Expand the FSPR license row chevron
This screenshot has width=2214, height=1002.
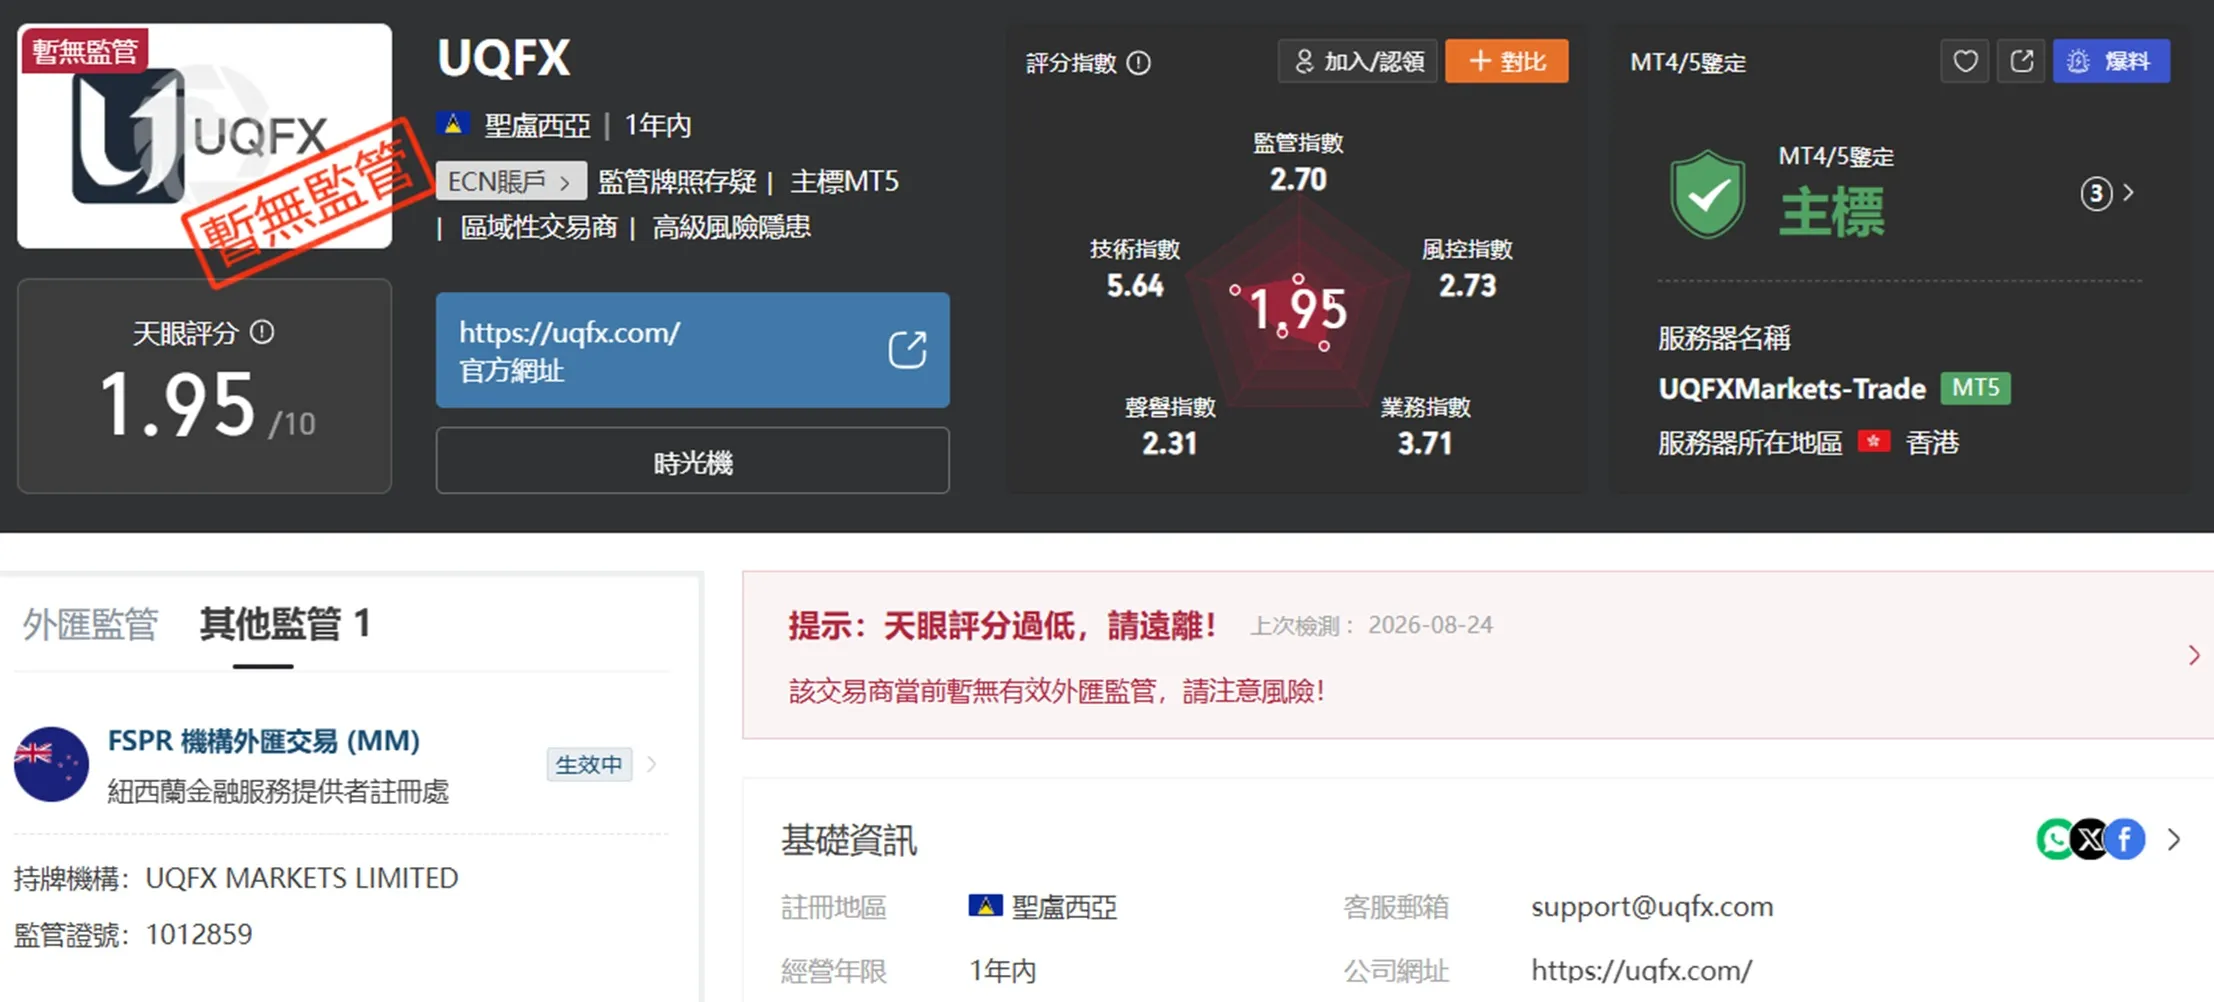tap(652, 765)
